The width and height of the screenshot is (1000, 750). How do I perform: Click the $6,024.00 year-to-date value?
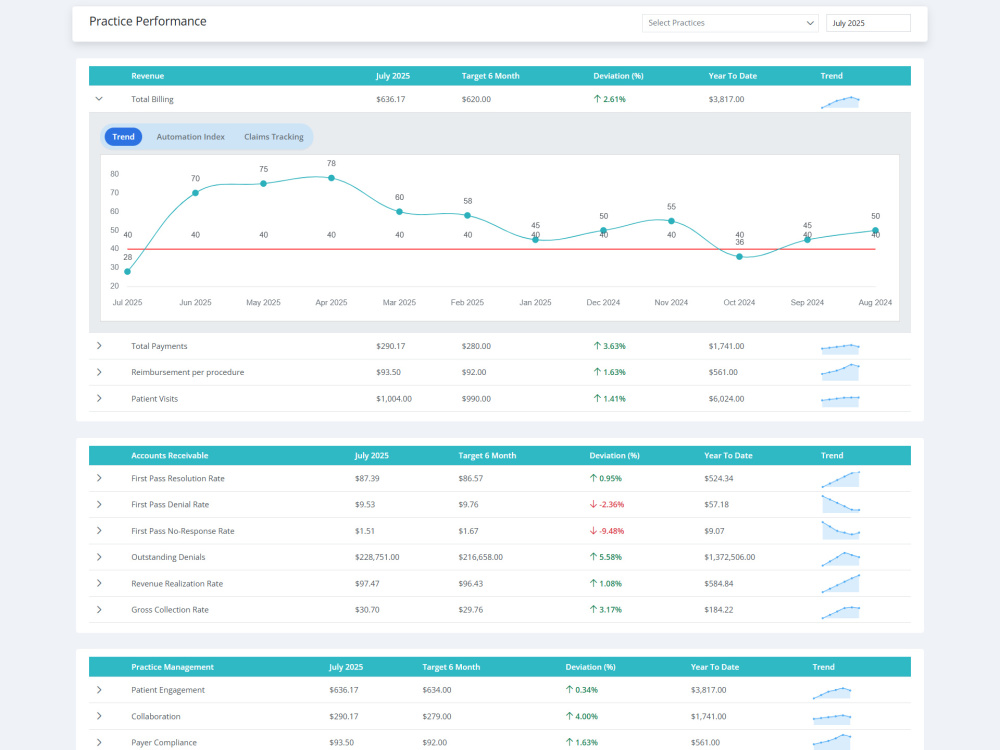726,399
